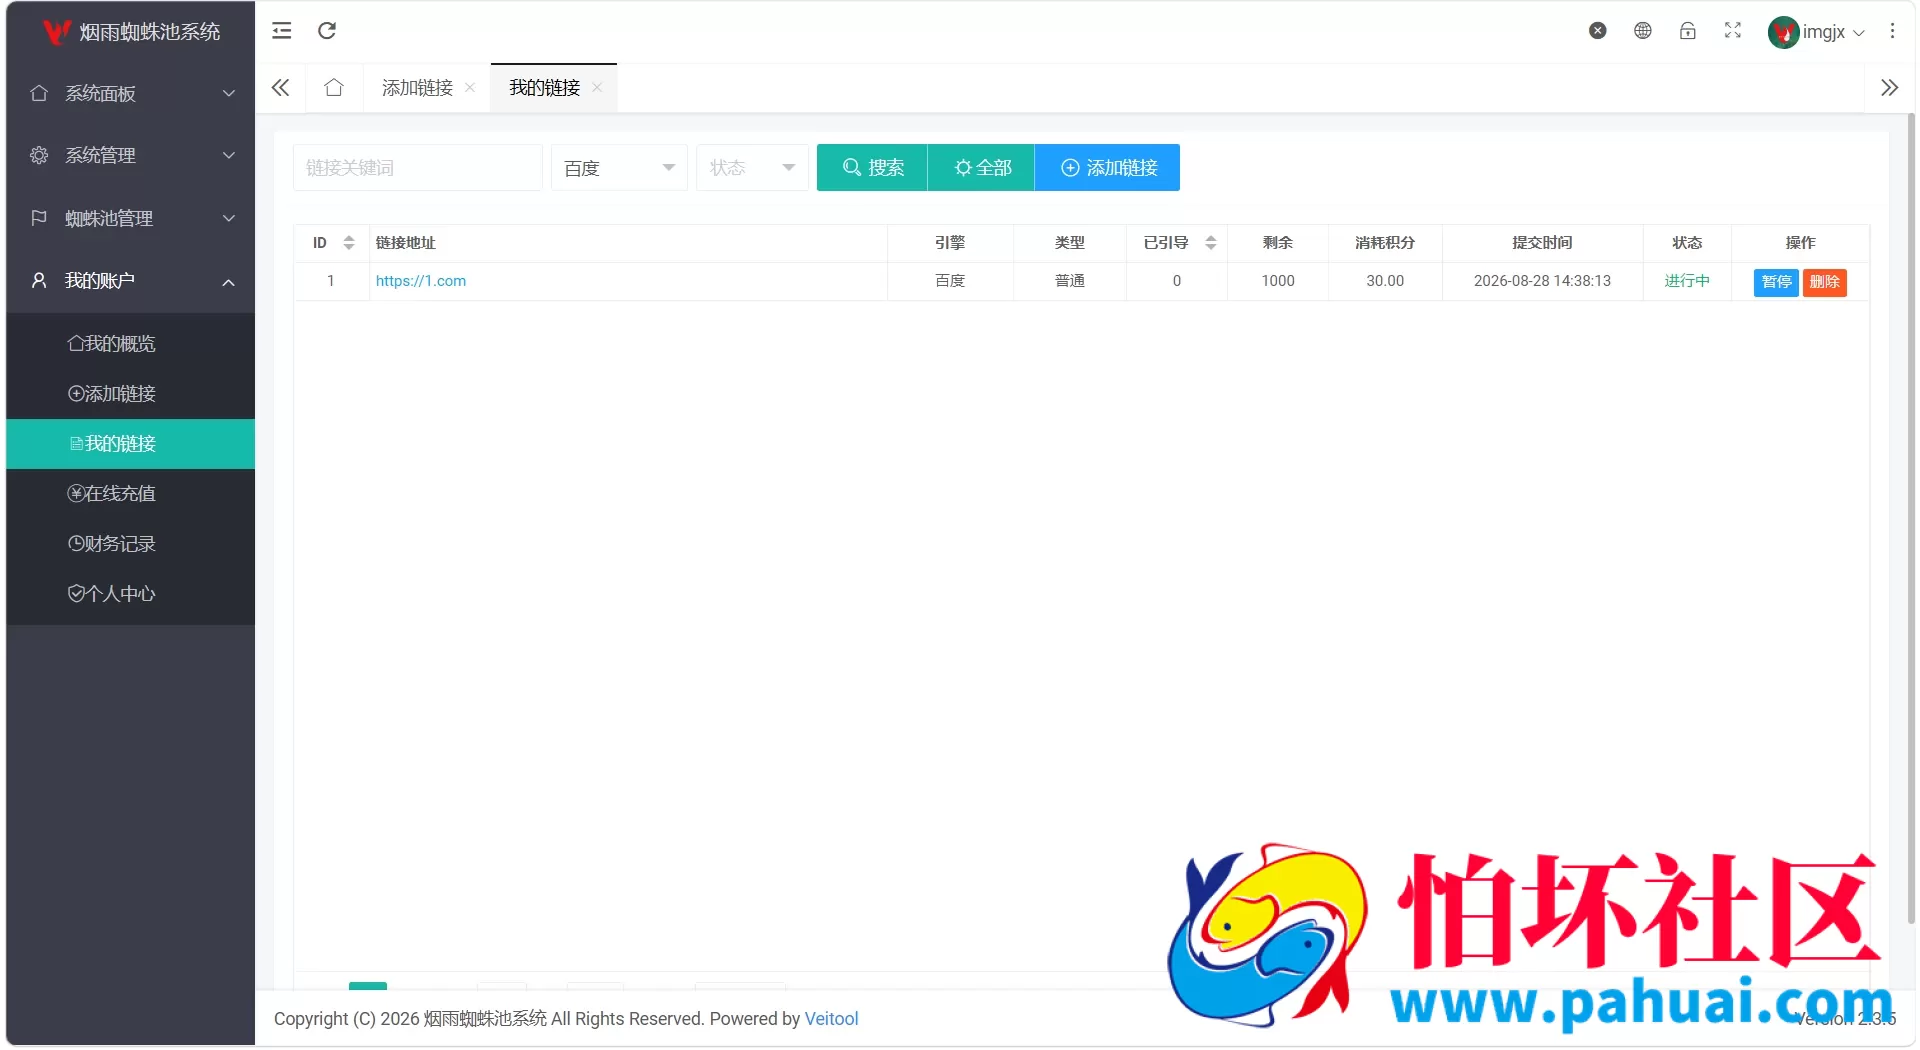The width and height of the screenshot is (1920, 1050).
Task: Open the 状态 status dropdown
Action: (x=752, y=168)
